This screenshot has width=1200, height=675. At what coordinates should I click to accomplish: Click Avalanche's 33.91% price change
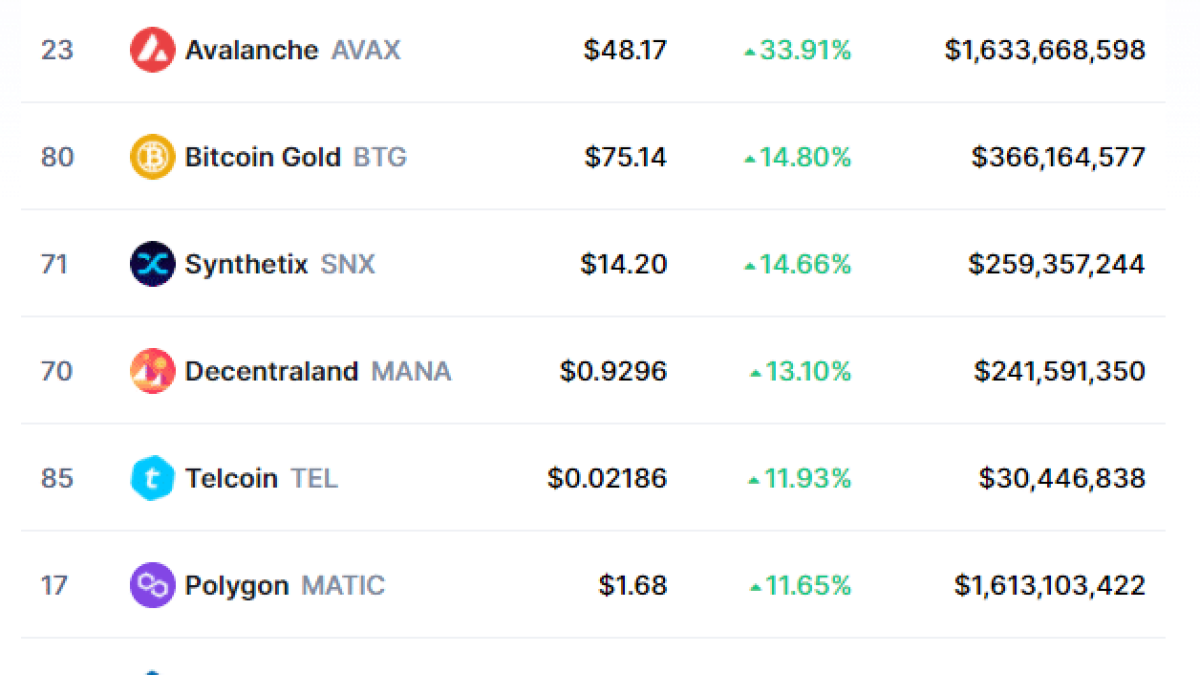click(x=804, y=50)
